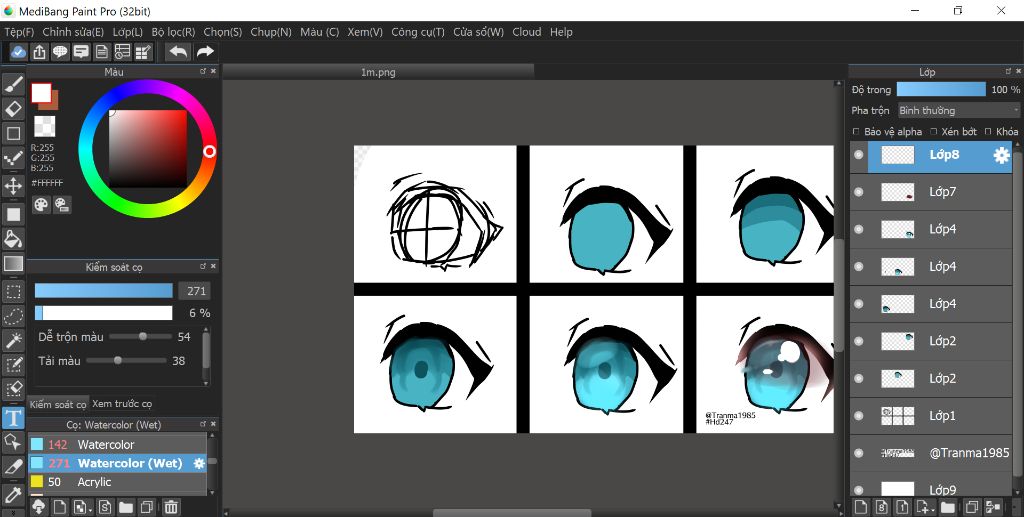Toggle visibility of Lớp8 layer
This screenshot has height=517, width=1024.
(x=859, y=155)
